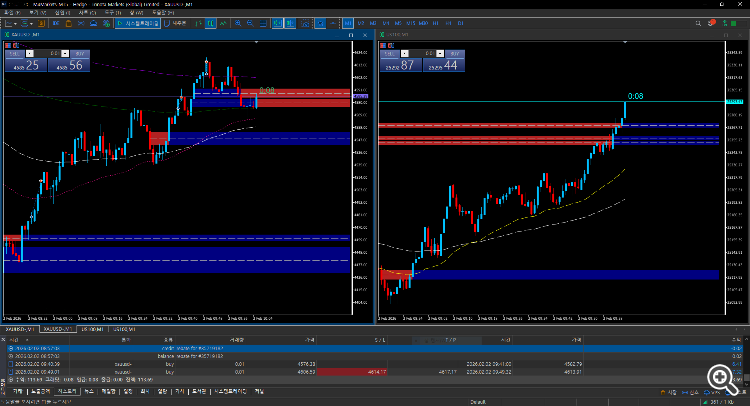
Task: Open the Market shortcut in bottom-right status area
Action: tap(668, 392)
